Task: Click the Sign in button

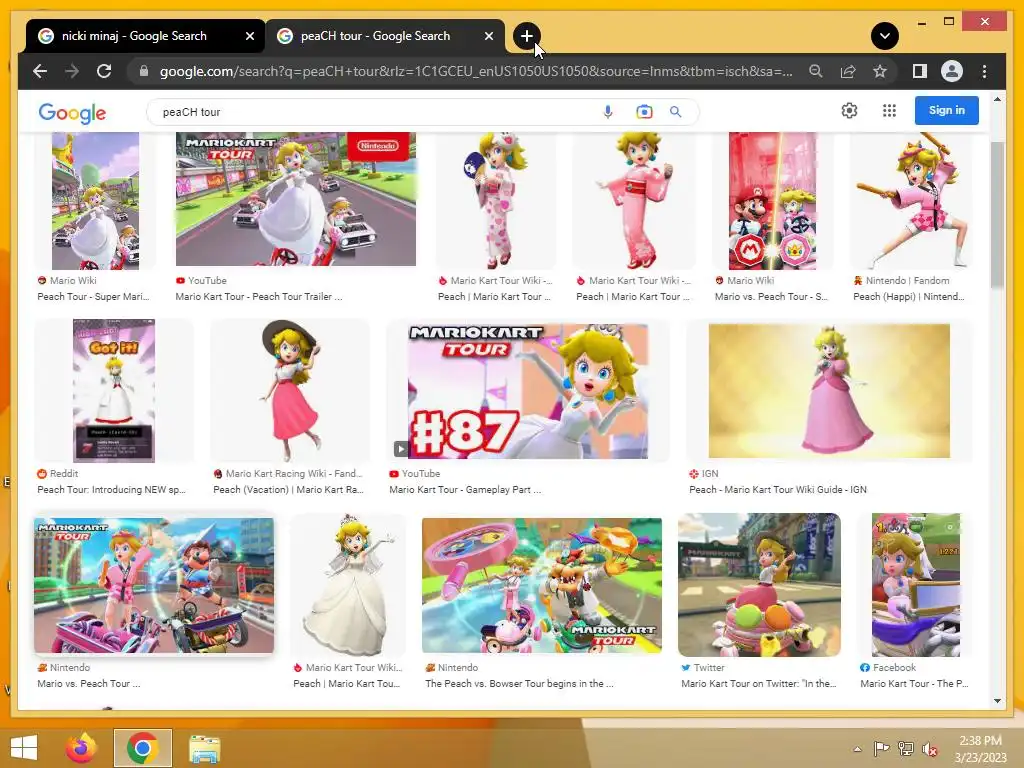Action: coord(946,110)
